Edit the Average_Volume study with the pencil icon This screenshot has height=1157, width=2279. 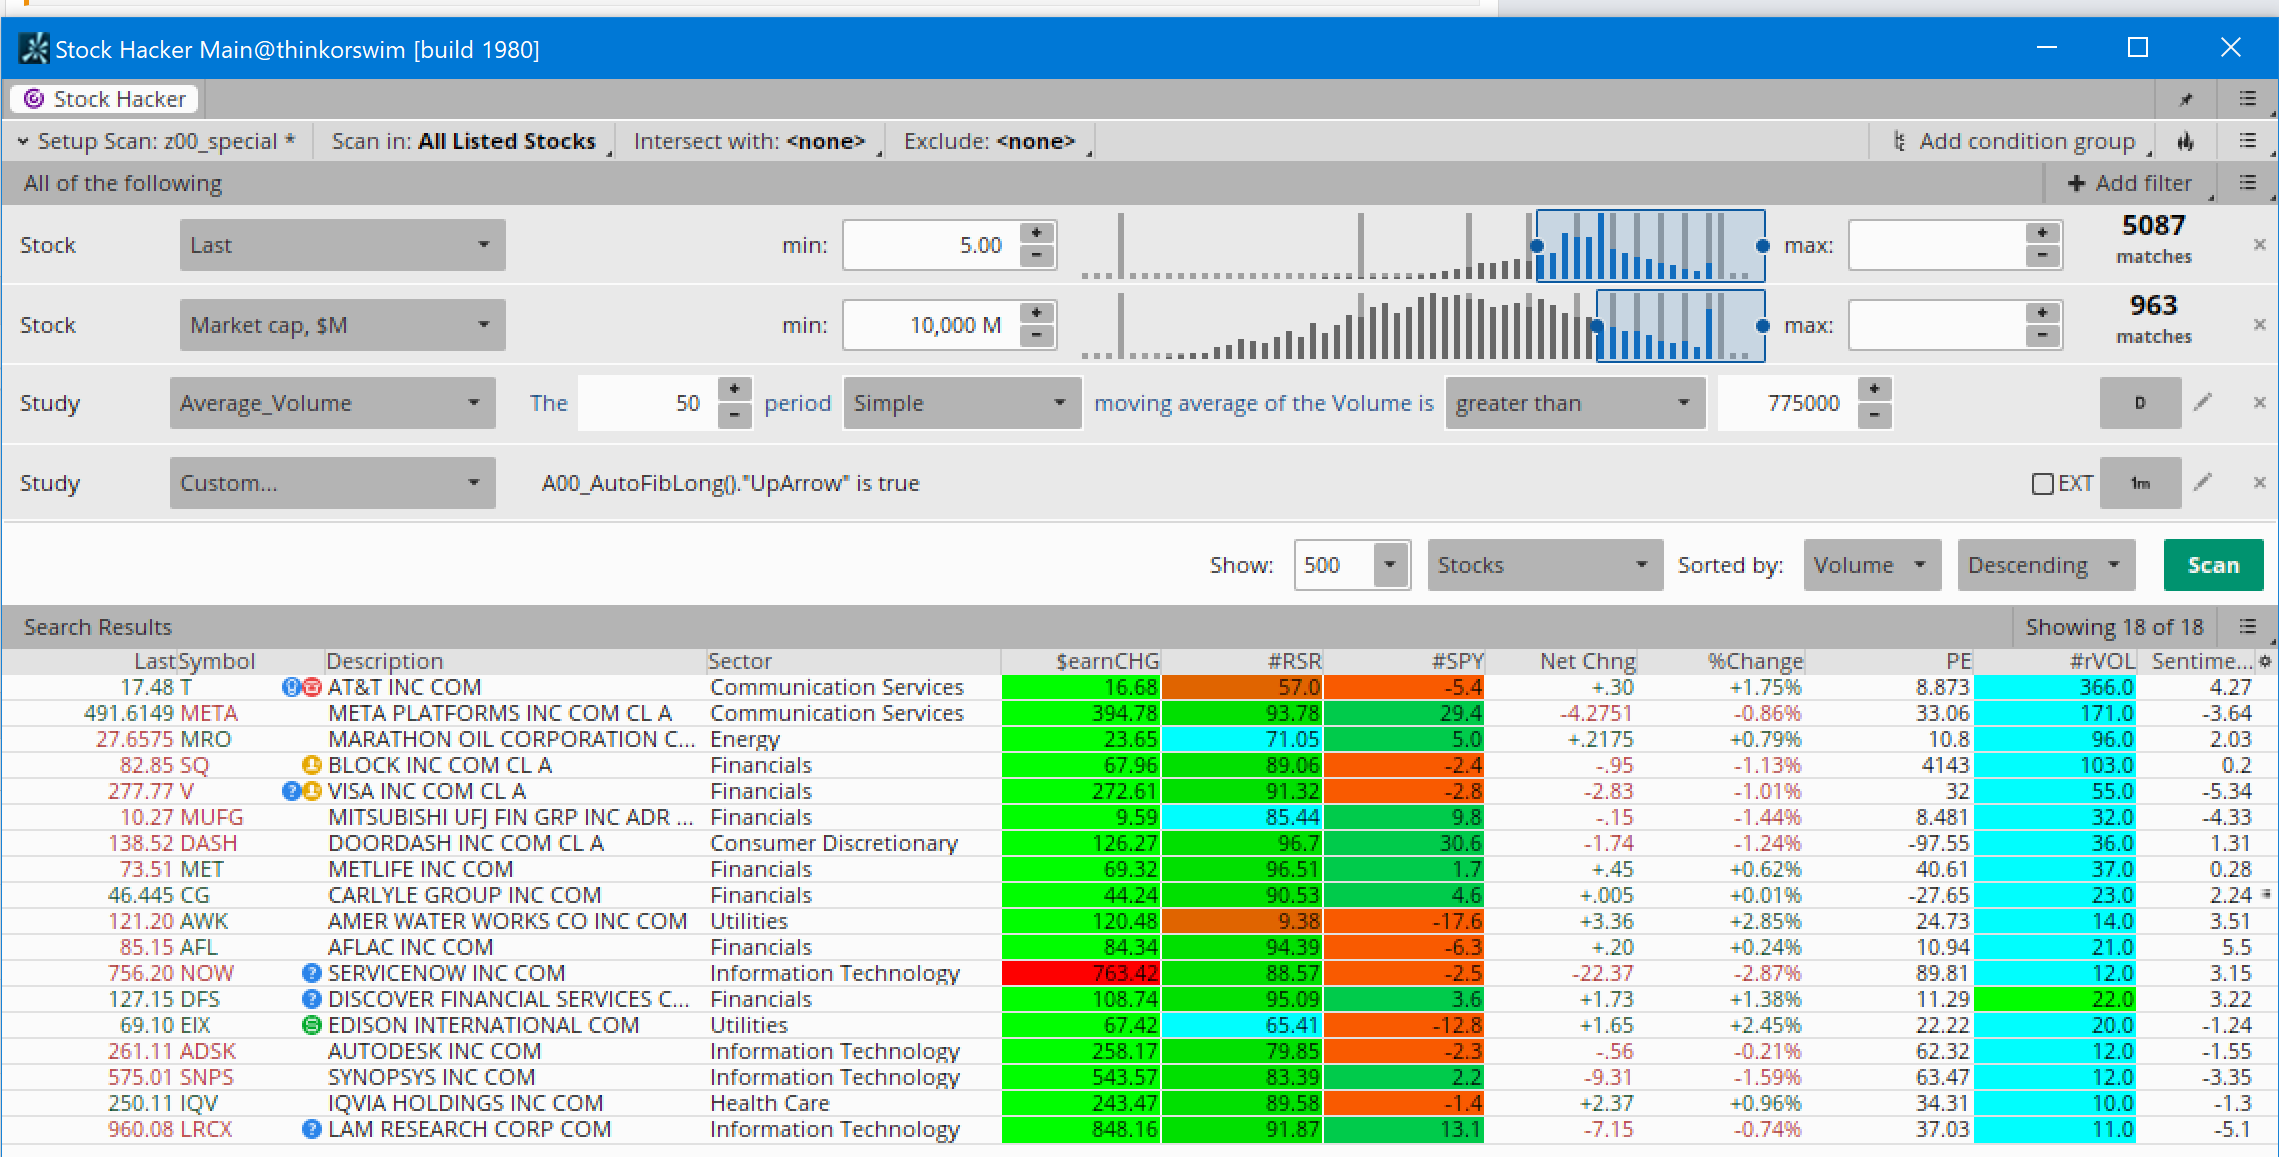click(2203, 402)
